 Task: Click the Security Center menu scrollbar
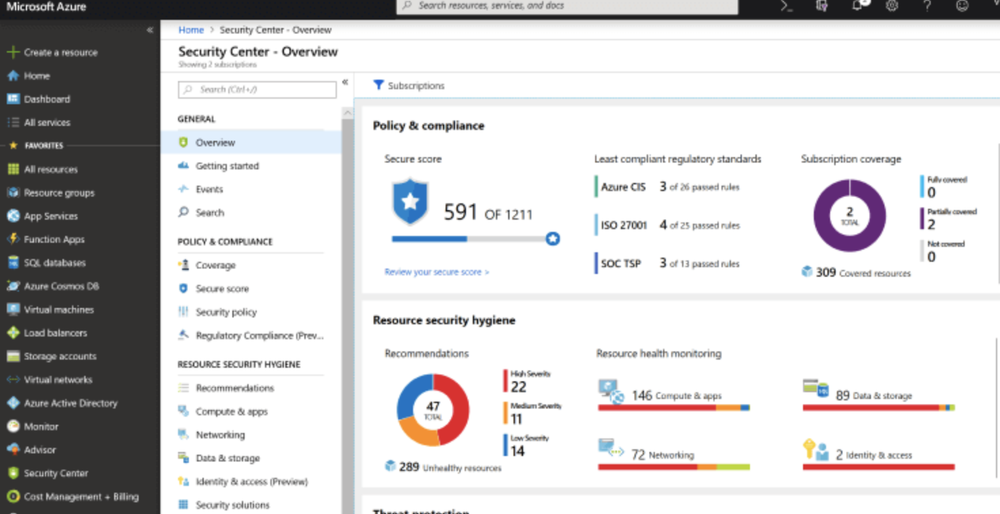[348, 311]
